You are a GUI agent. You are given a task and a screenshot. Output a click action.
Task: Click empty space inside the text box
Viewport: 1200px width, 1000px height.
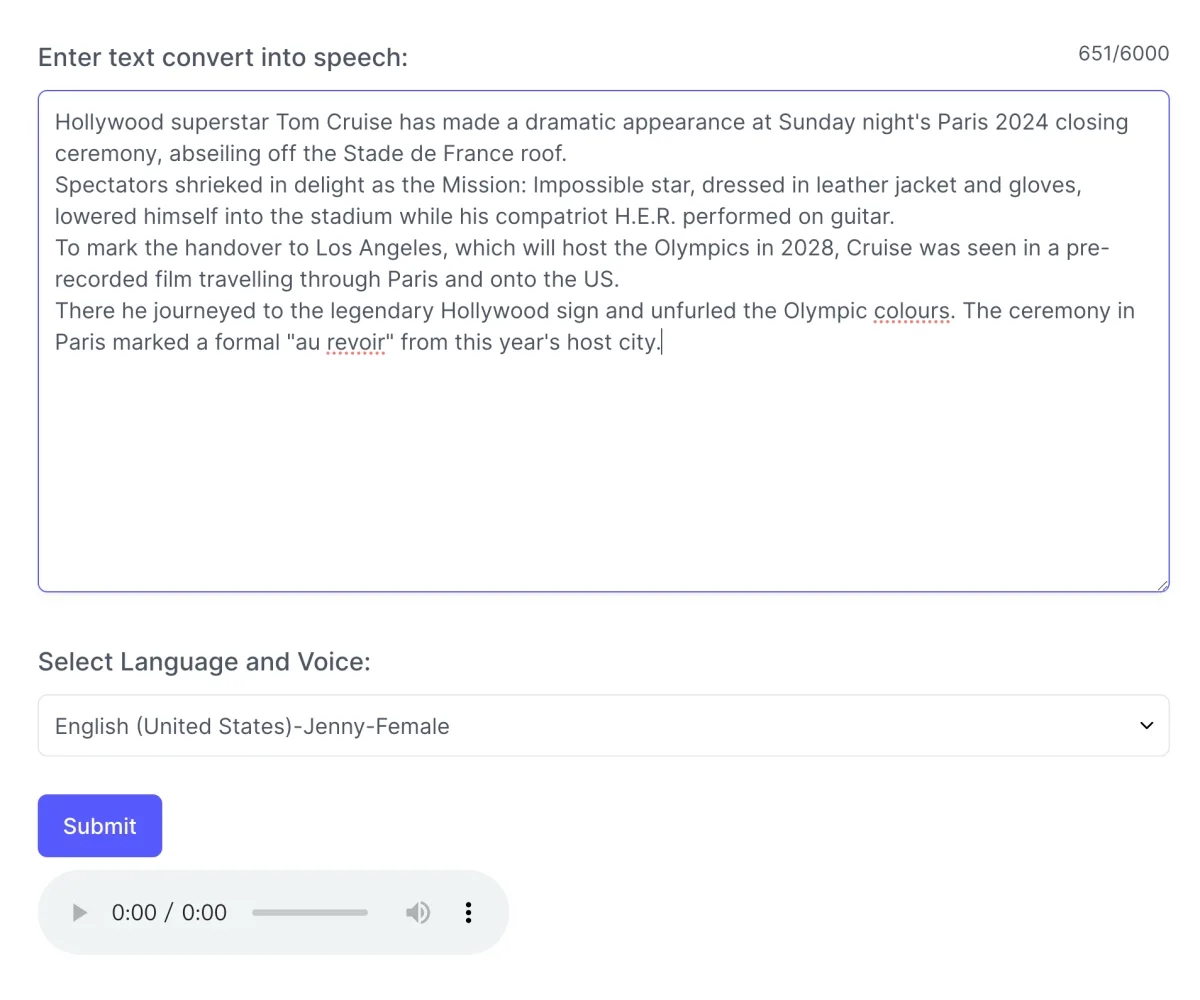[x=600, y=470]
